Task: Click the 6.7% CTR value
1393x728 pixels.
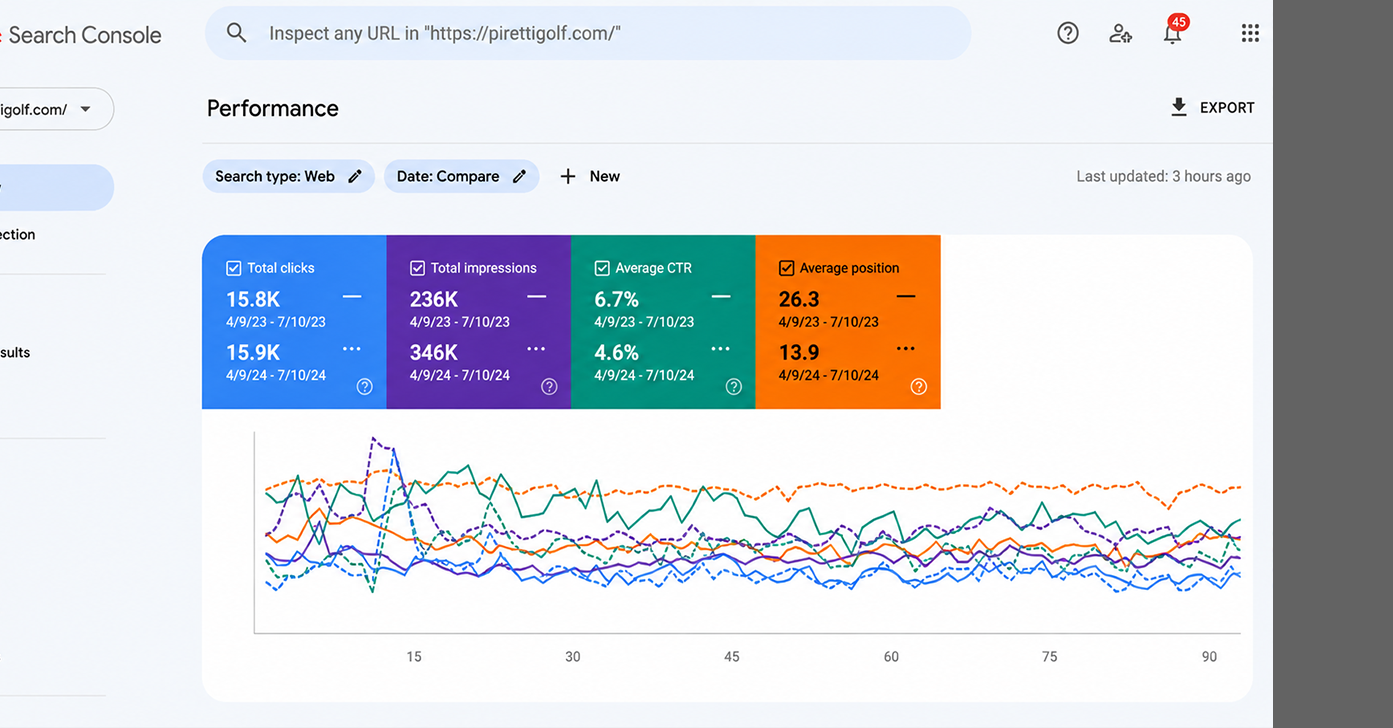Action: 617,299
